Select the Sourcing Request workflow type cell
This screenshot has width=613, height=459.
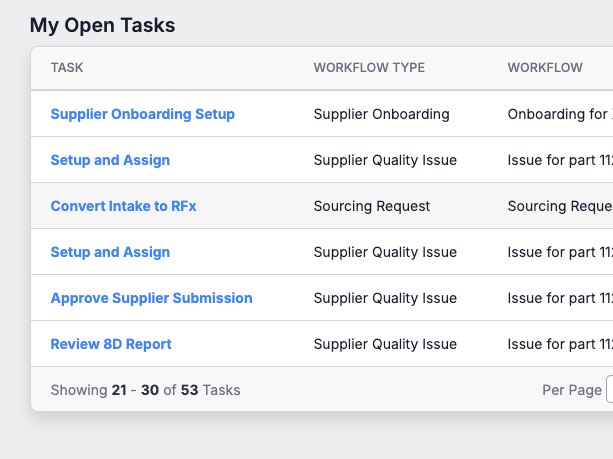pos(372,206)
